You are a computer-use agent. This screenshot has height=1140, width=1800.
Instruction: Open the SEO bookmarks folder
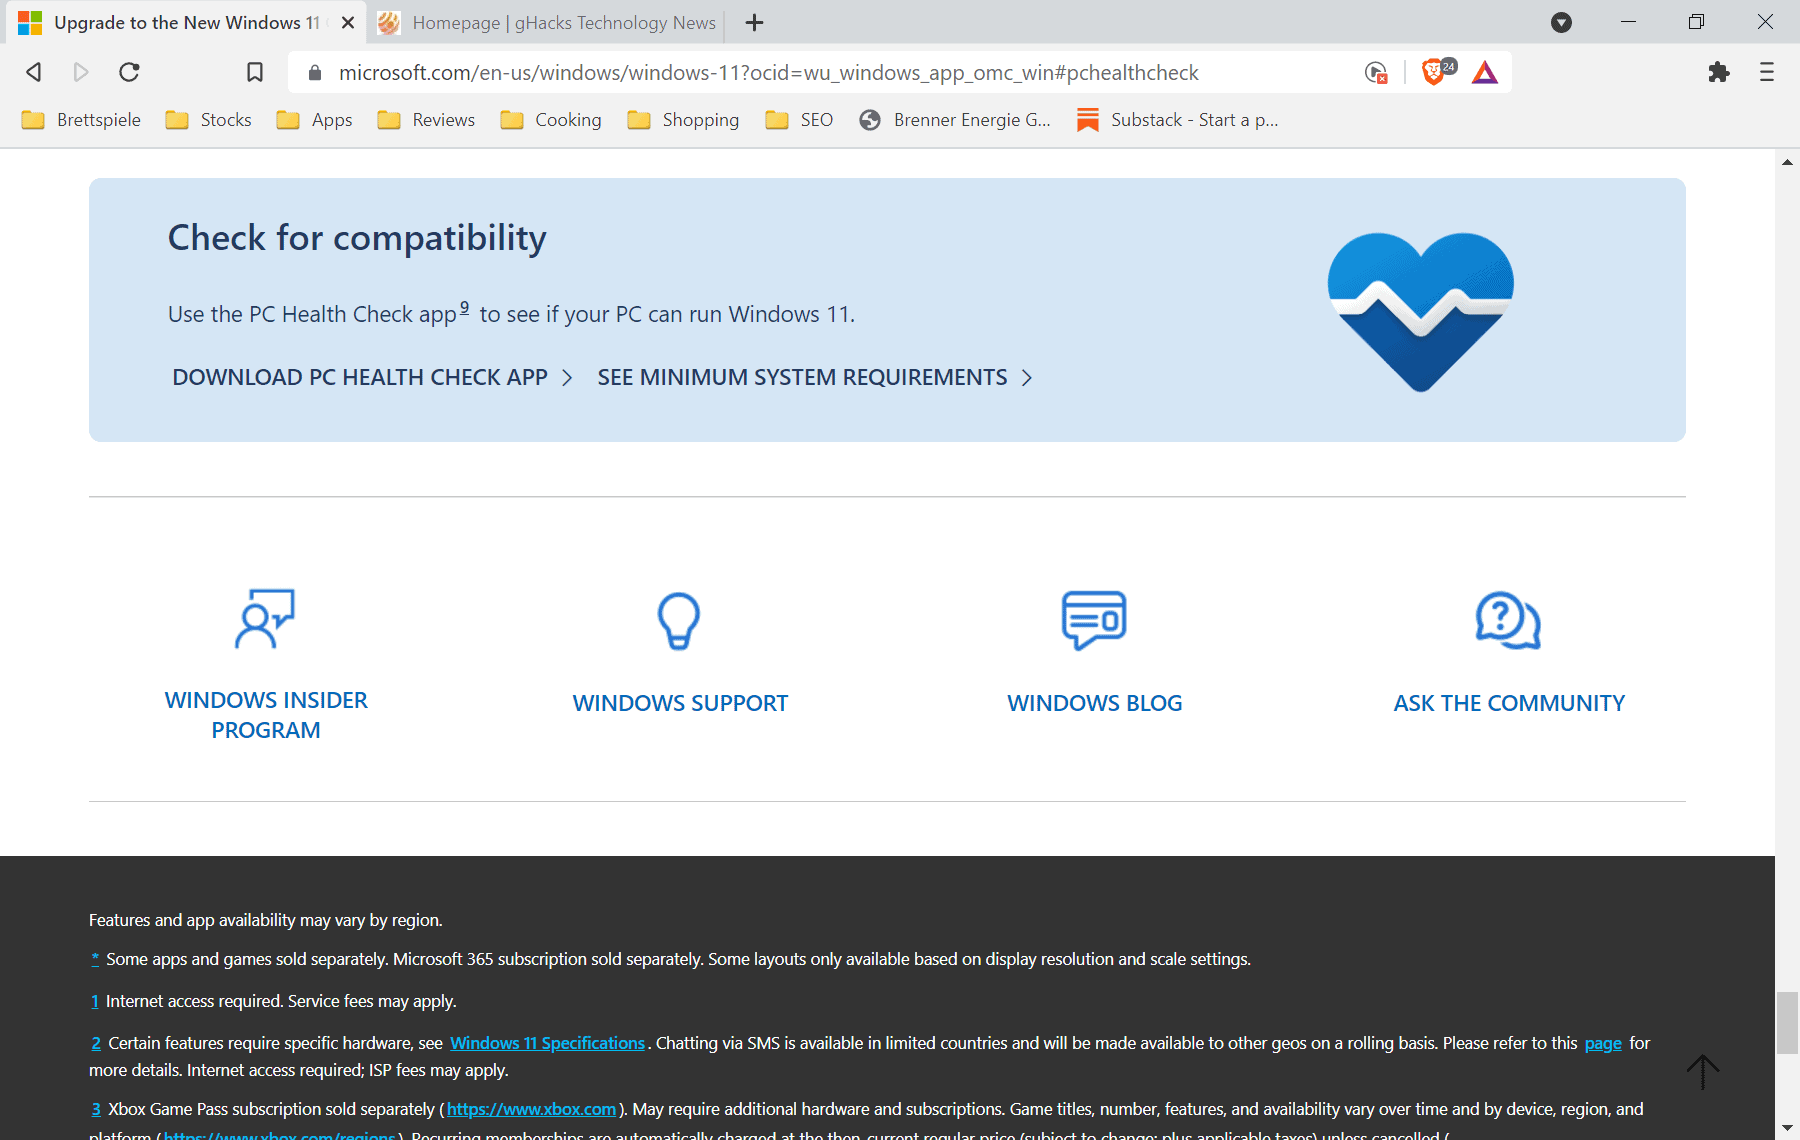(799, 120)
